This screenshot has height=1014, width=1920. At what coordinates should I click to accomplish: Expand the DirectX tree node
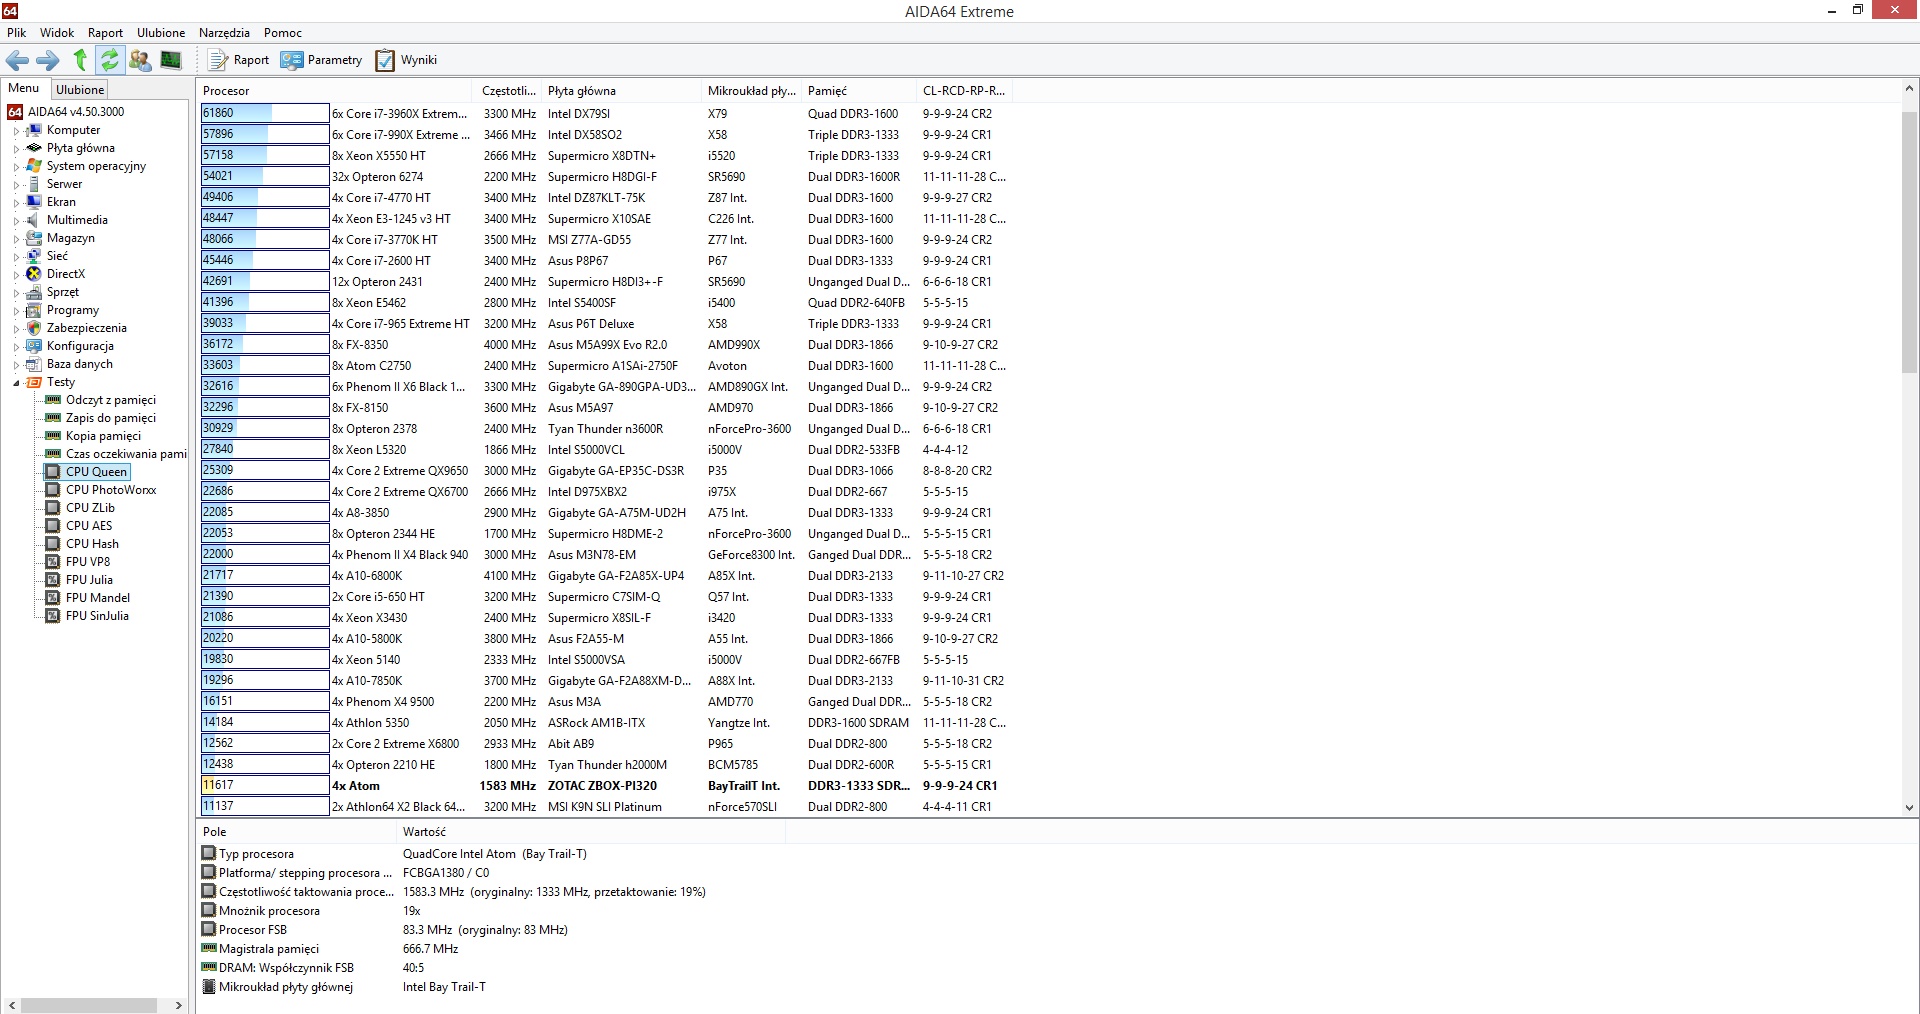pyautogui.click(x=16, y=274)
